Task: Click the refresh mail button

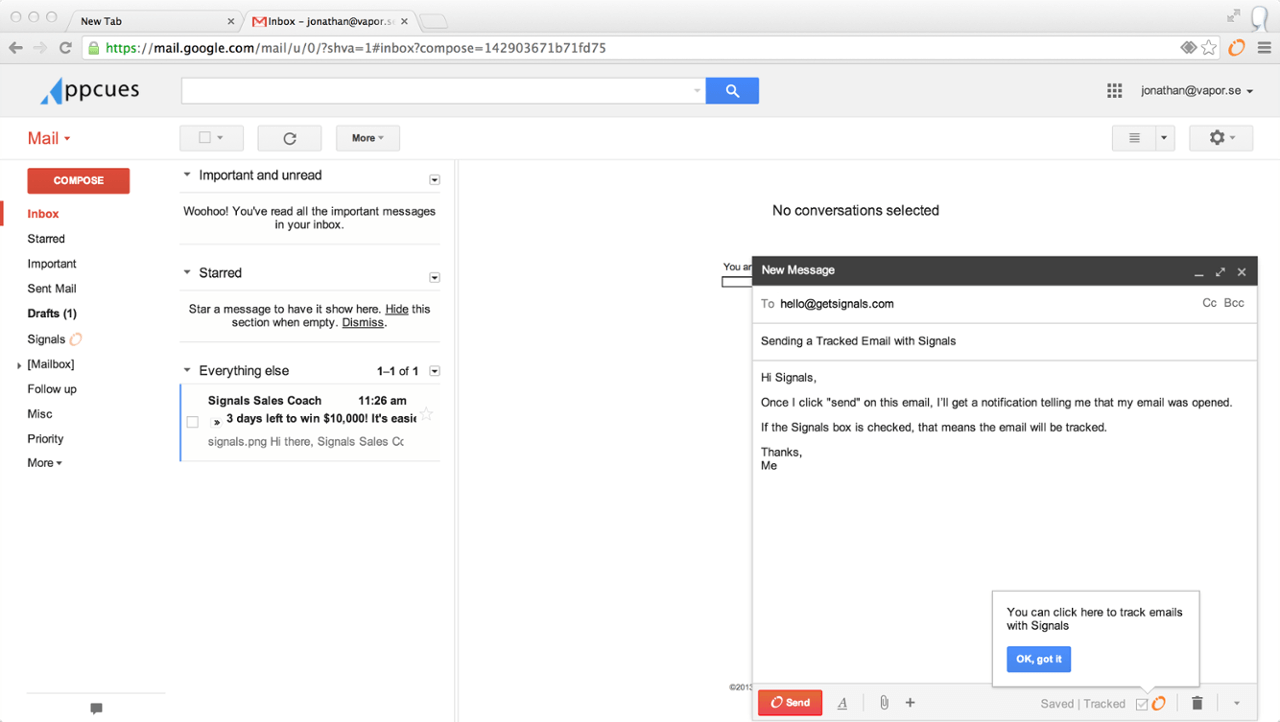Action: (x=290, y=138)
